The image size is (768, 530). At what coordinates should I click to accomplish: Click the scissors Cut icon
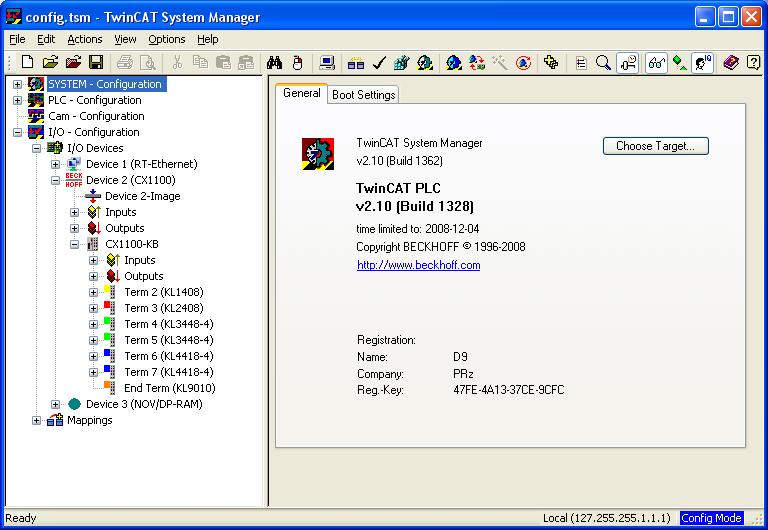click(x=177, y=62)
